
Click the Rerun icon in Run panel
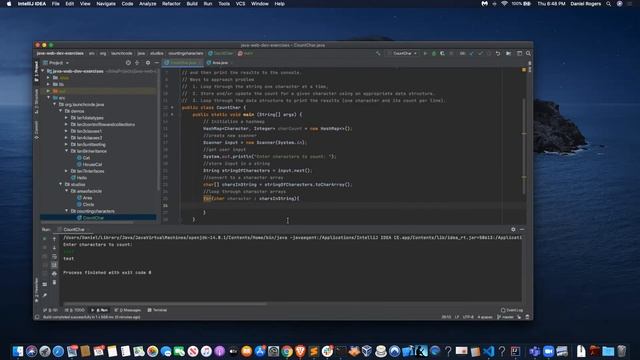click(x=44, y=239)
